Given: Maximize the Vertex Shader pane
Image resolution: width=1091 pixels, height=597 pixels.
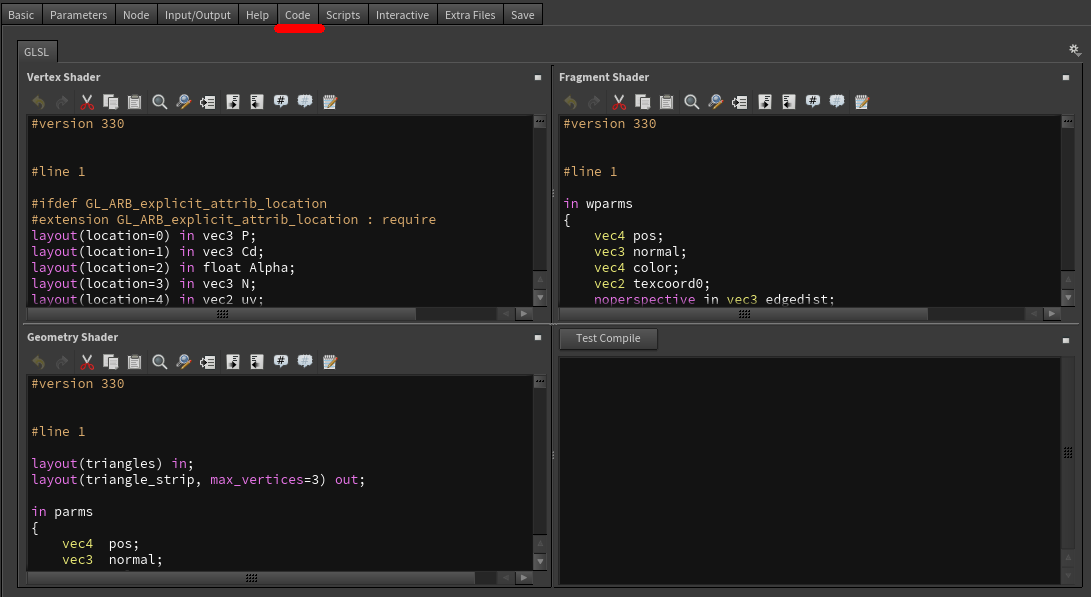Looking at the screenshot, I should 538,77.
